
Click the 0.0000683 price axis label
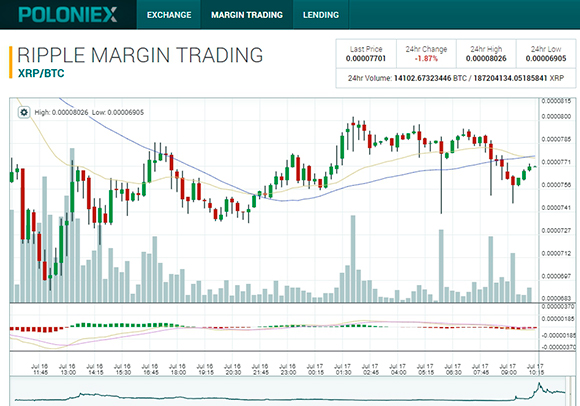(x=556, y=298)
